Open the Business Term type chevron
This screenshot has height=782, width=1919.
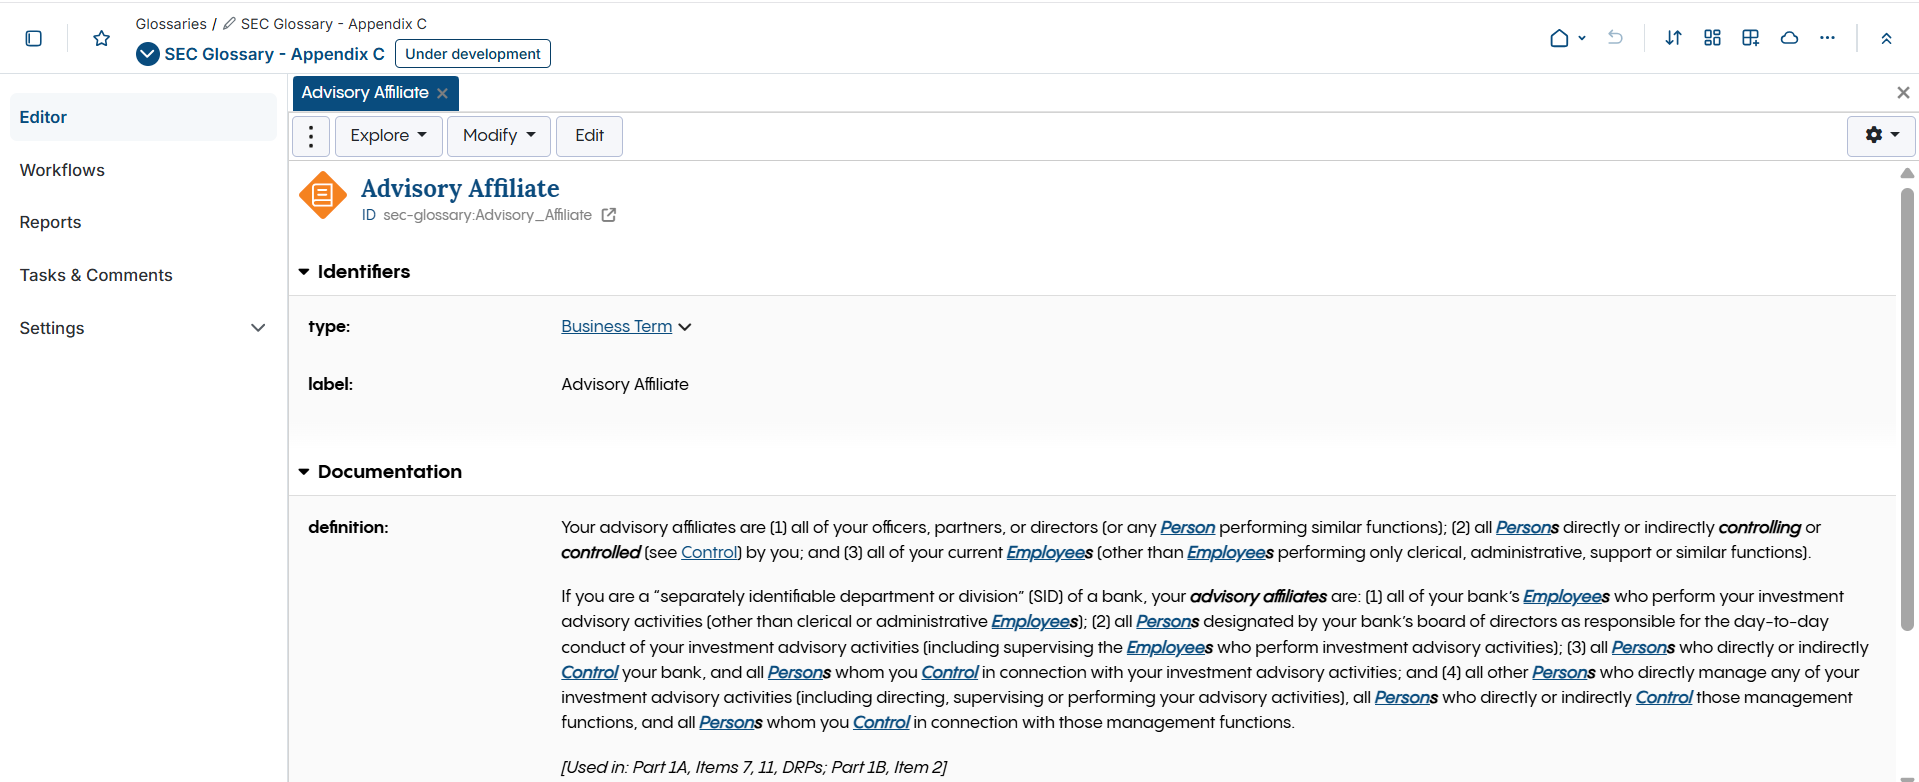tap(685, 327)
